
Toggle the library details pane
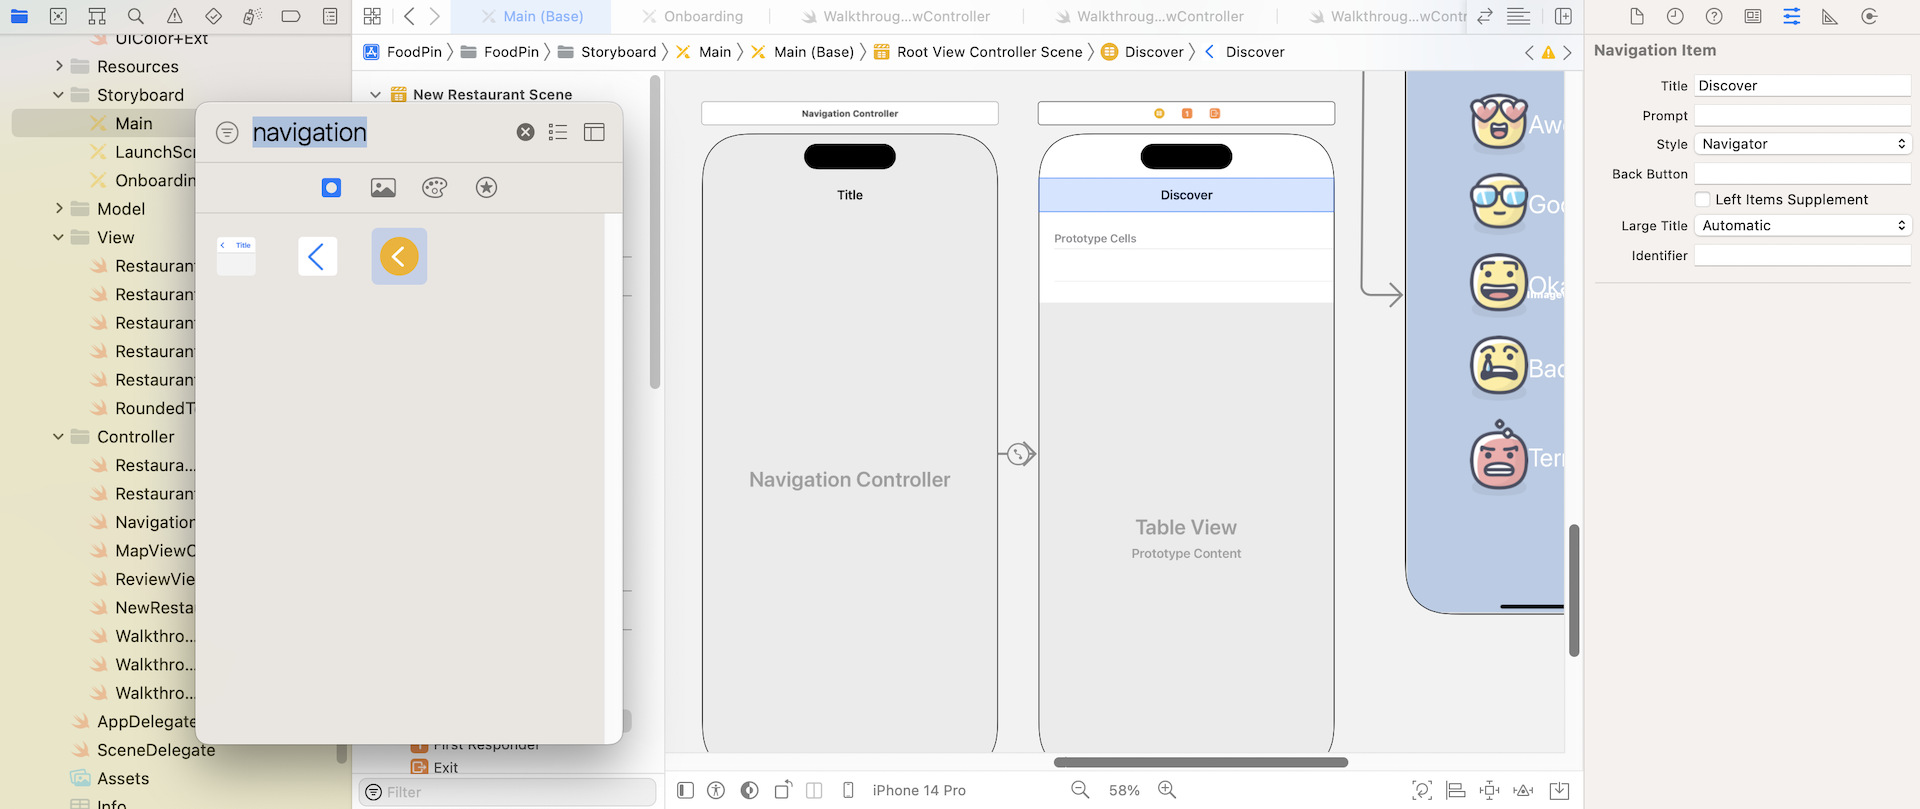(x=594, y=132)
